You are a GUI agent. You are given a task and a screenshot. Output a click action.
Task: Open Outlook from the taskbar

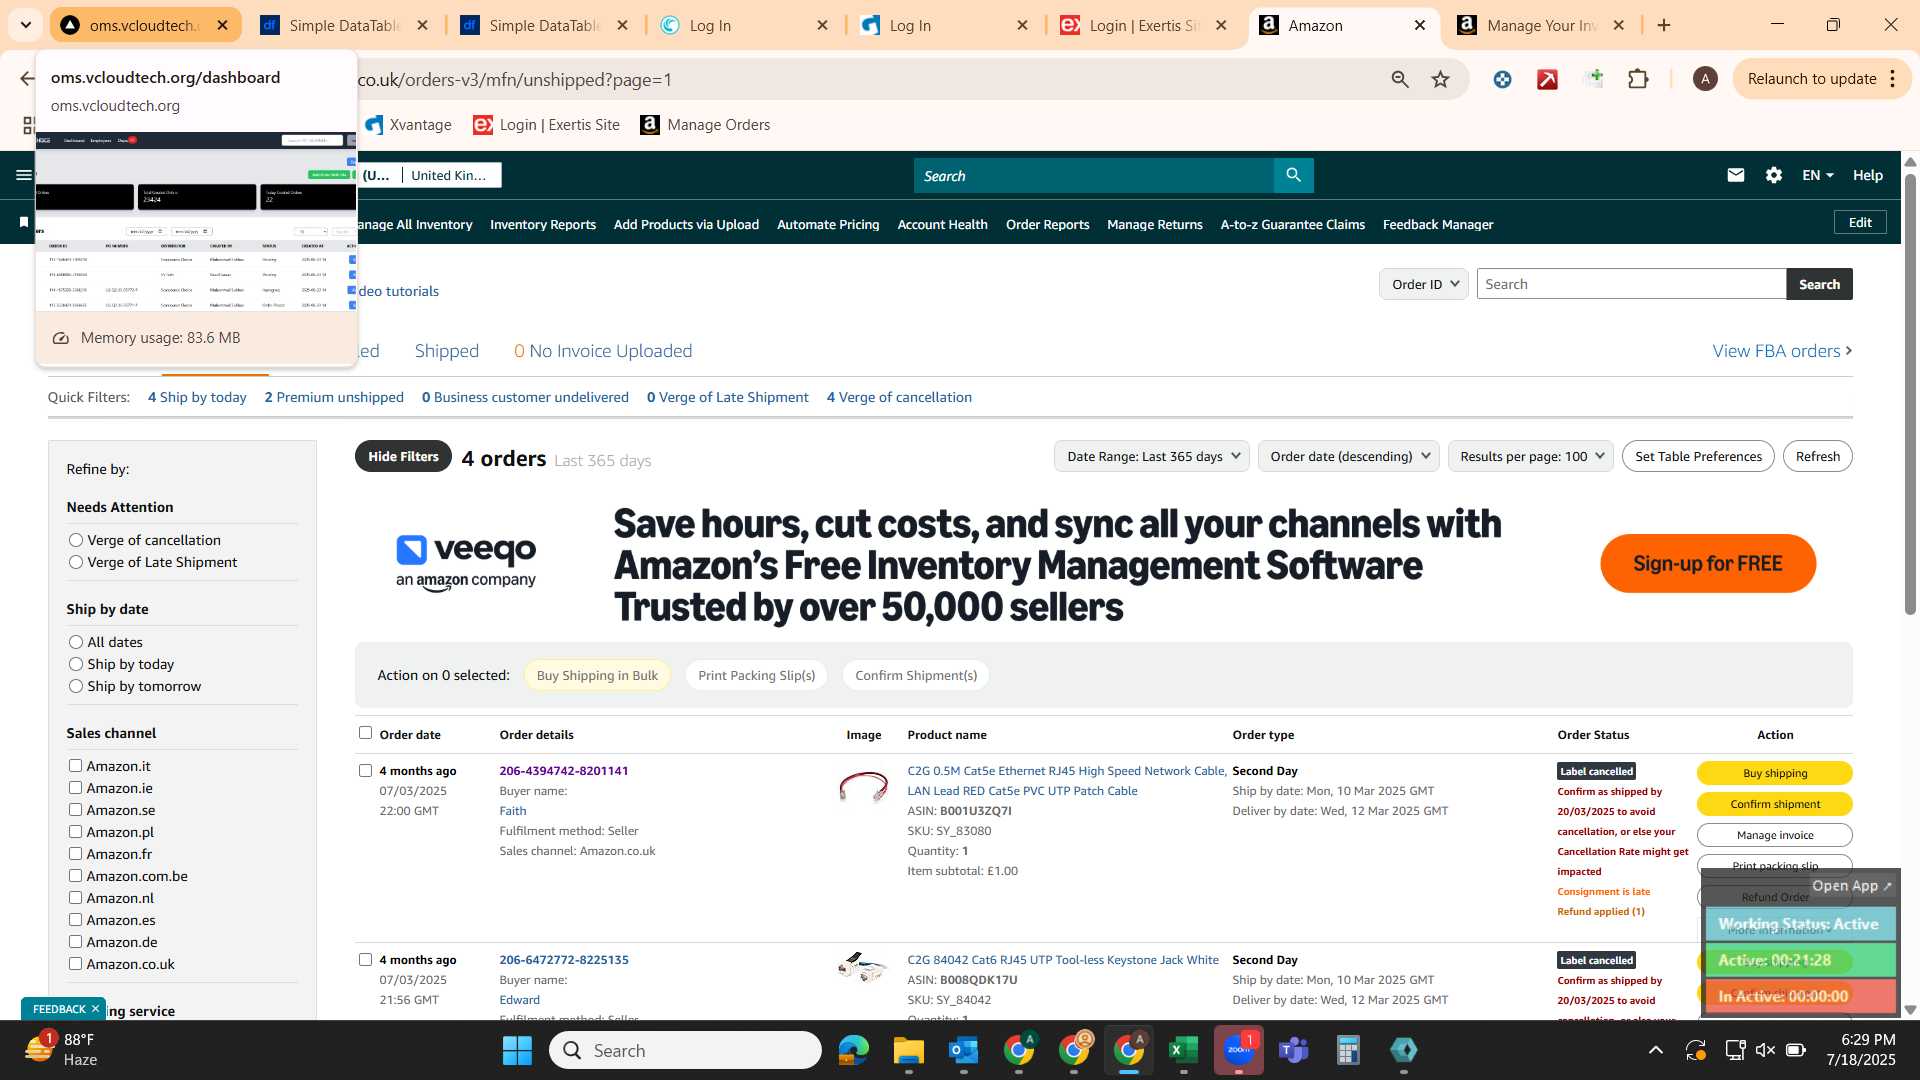pos(963,1050)
